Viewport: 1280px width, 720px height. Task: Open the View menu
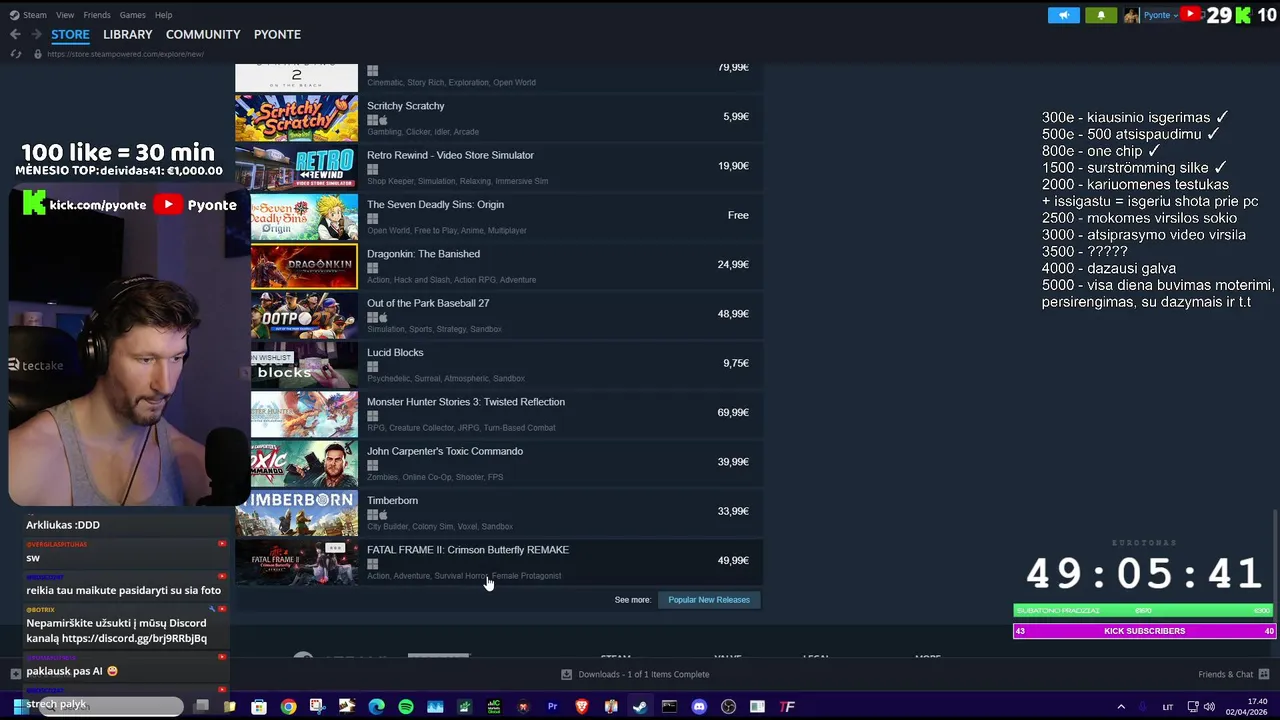point(65,15)
